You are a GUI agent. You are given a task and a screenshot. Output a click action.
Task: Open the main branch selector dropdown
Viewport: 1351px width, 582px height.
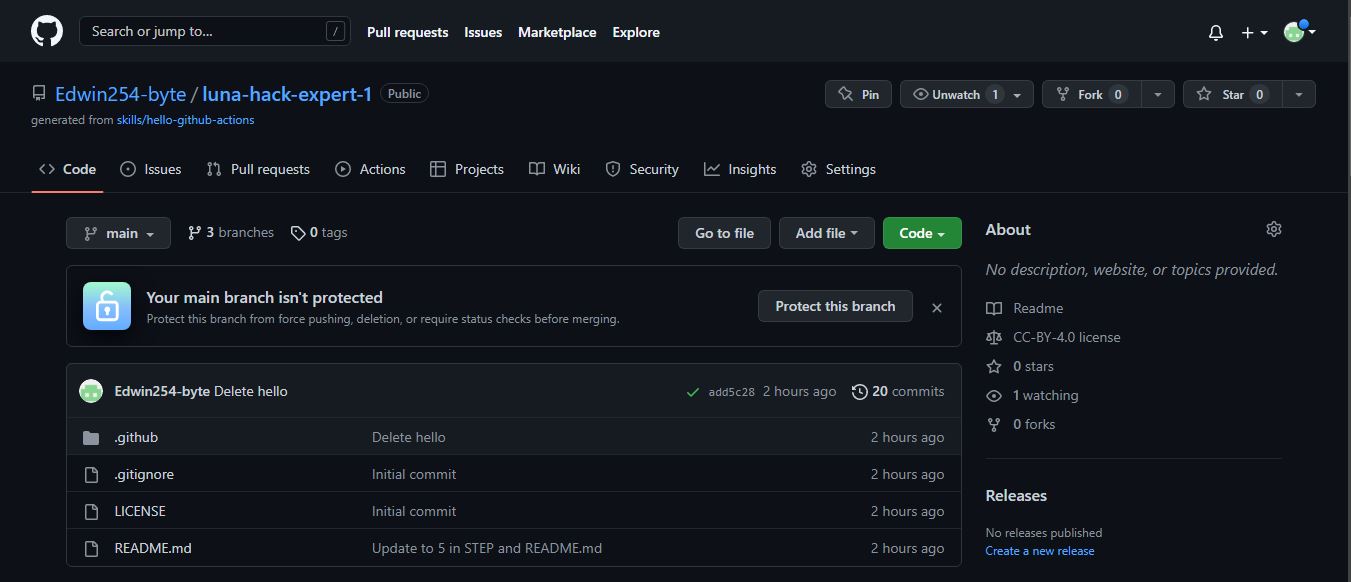pos(118,233)
